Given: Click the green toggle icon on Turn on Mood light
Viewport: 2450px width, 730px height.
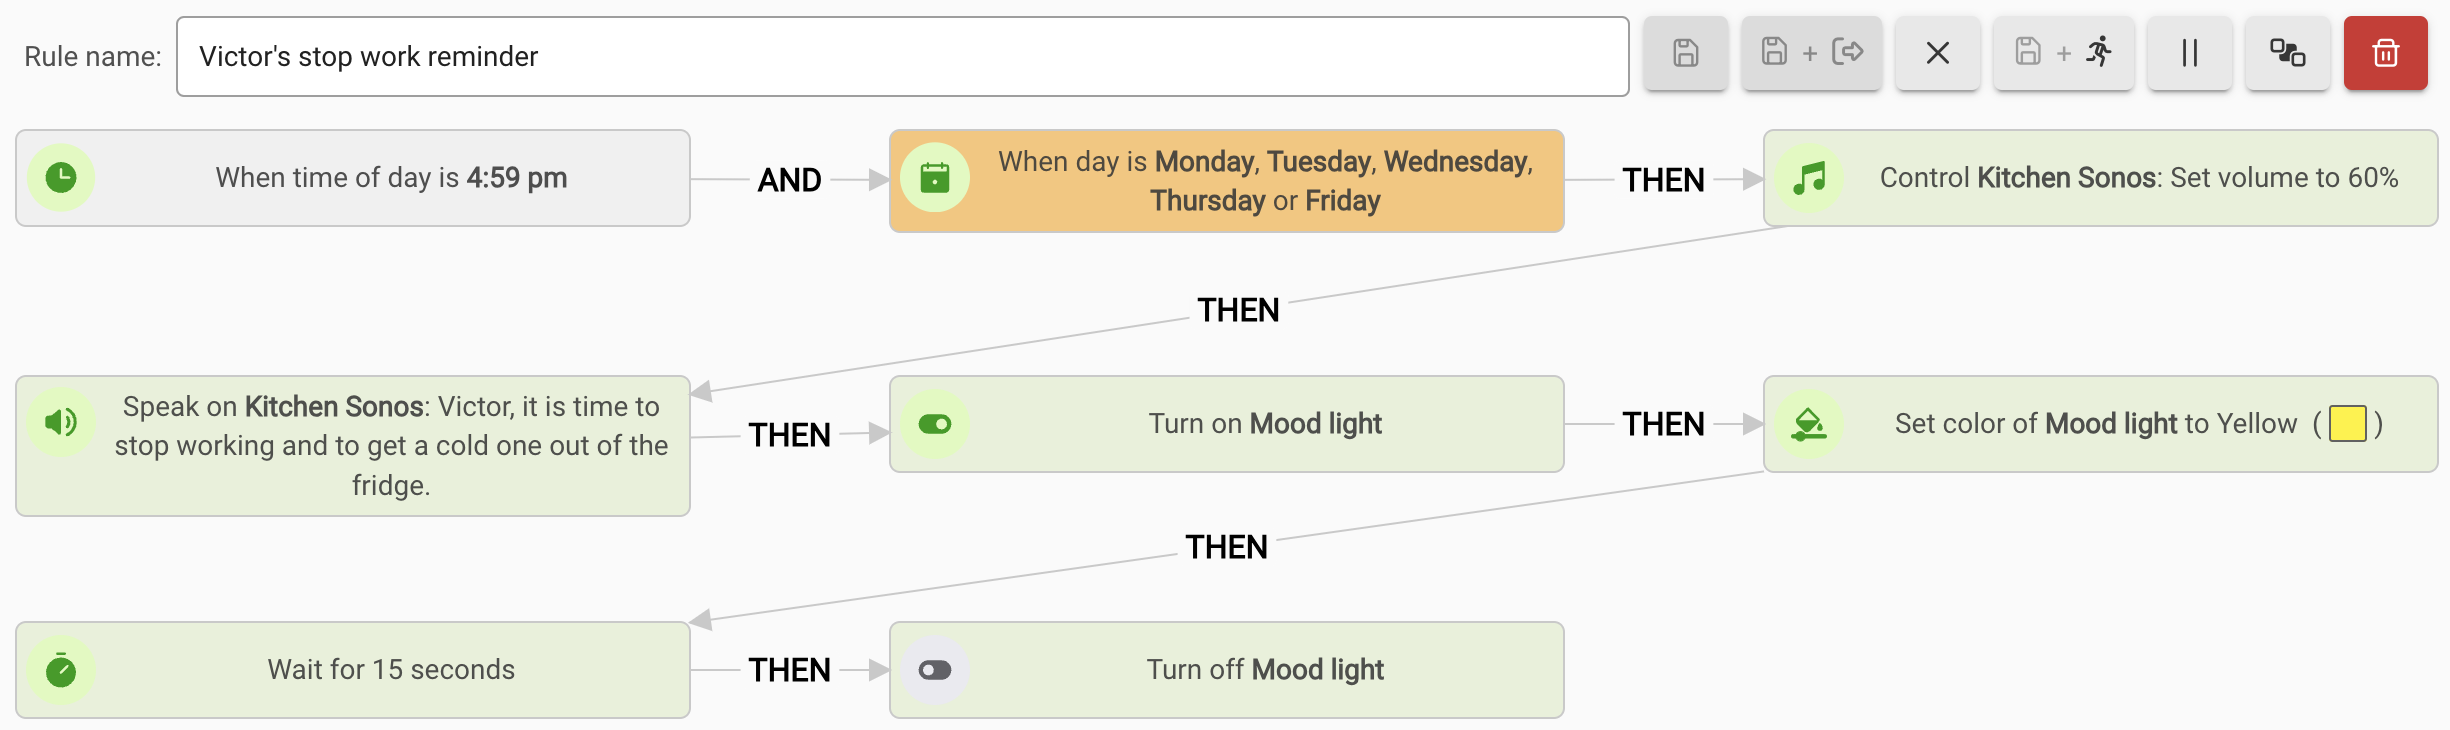Looking at the screenshot, I should tap(935, 424).
